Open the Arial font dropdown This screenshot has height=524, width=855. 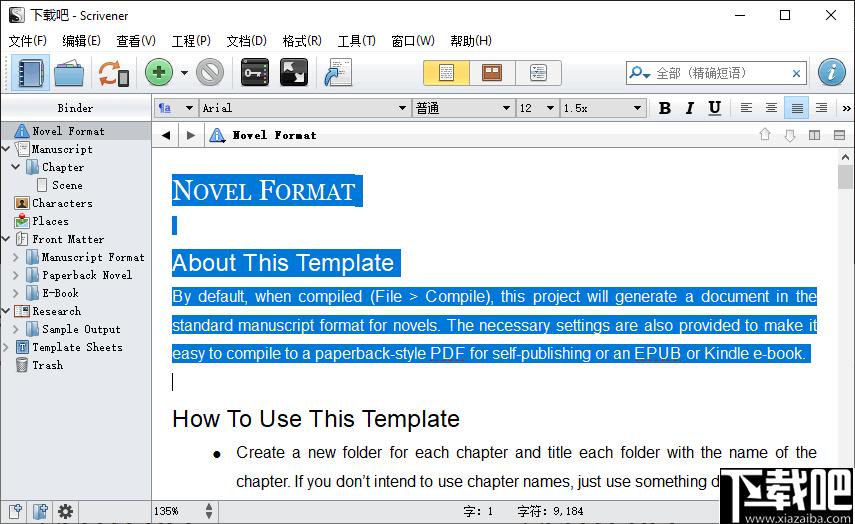(304, 108)
